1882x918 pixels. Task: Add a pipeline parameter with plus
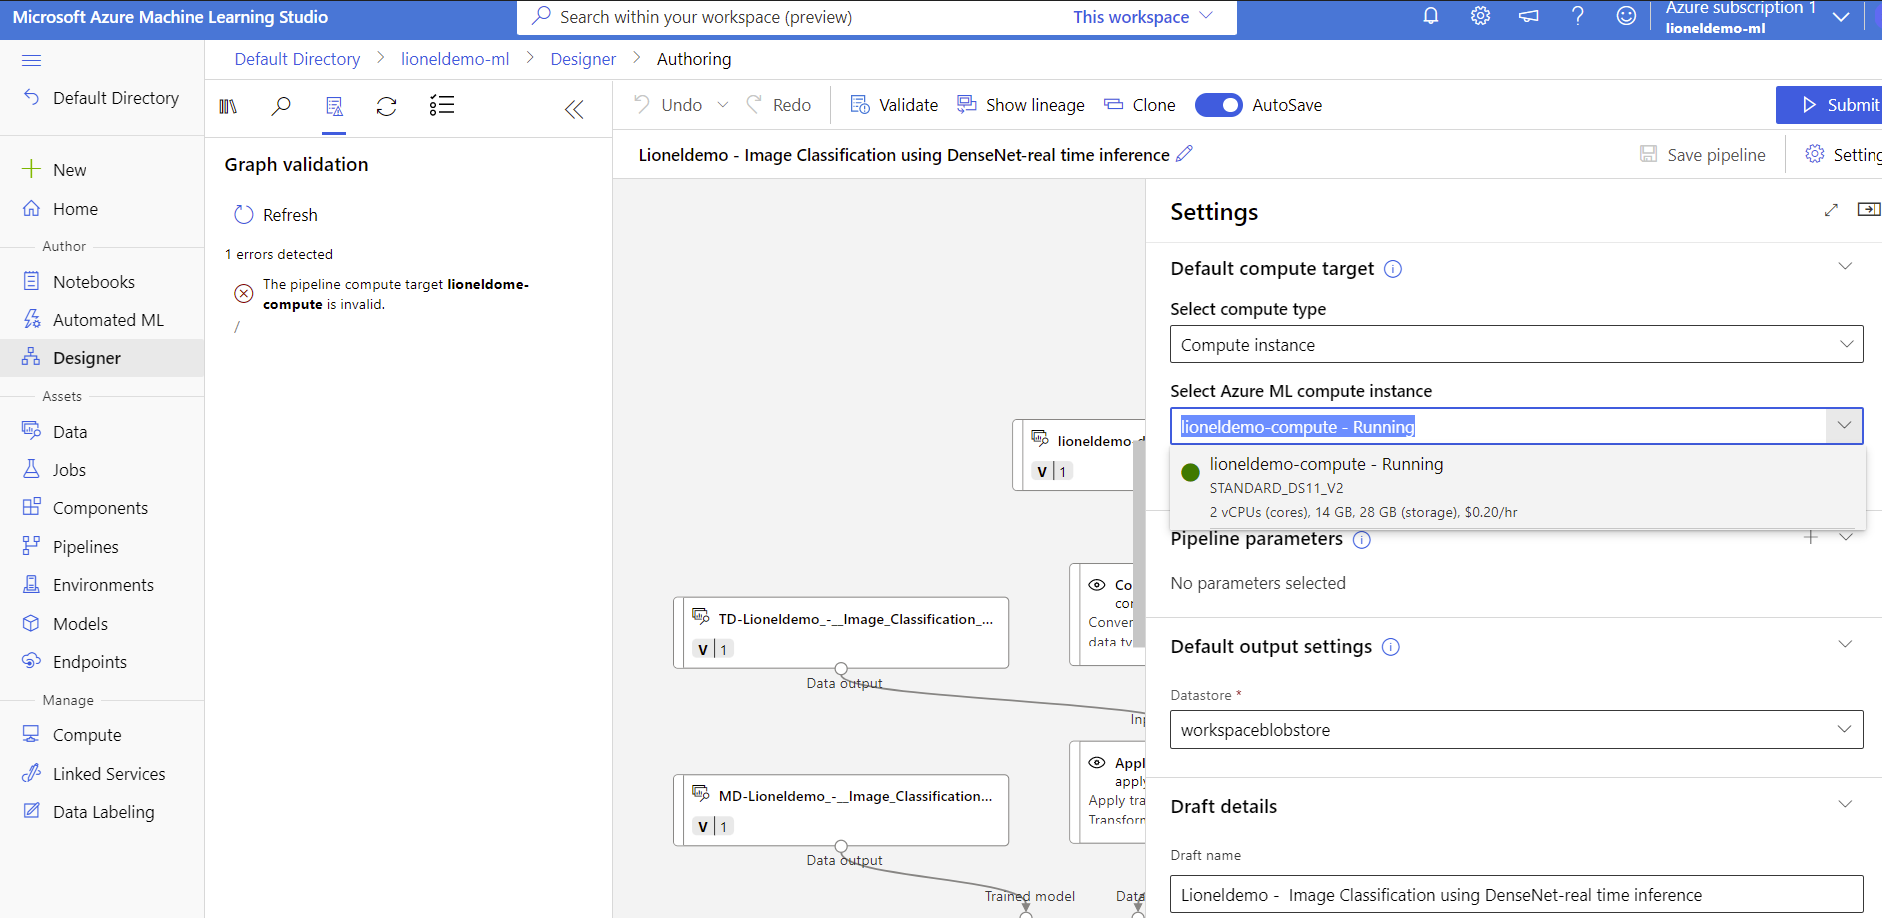(1811, 537)
